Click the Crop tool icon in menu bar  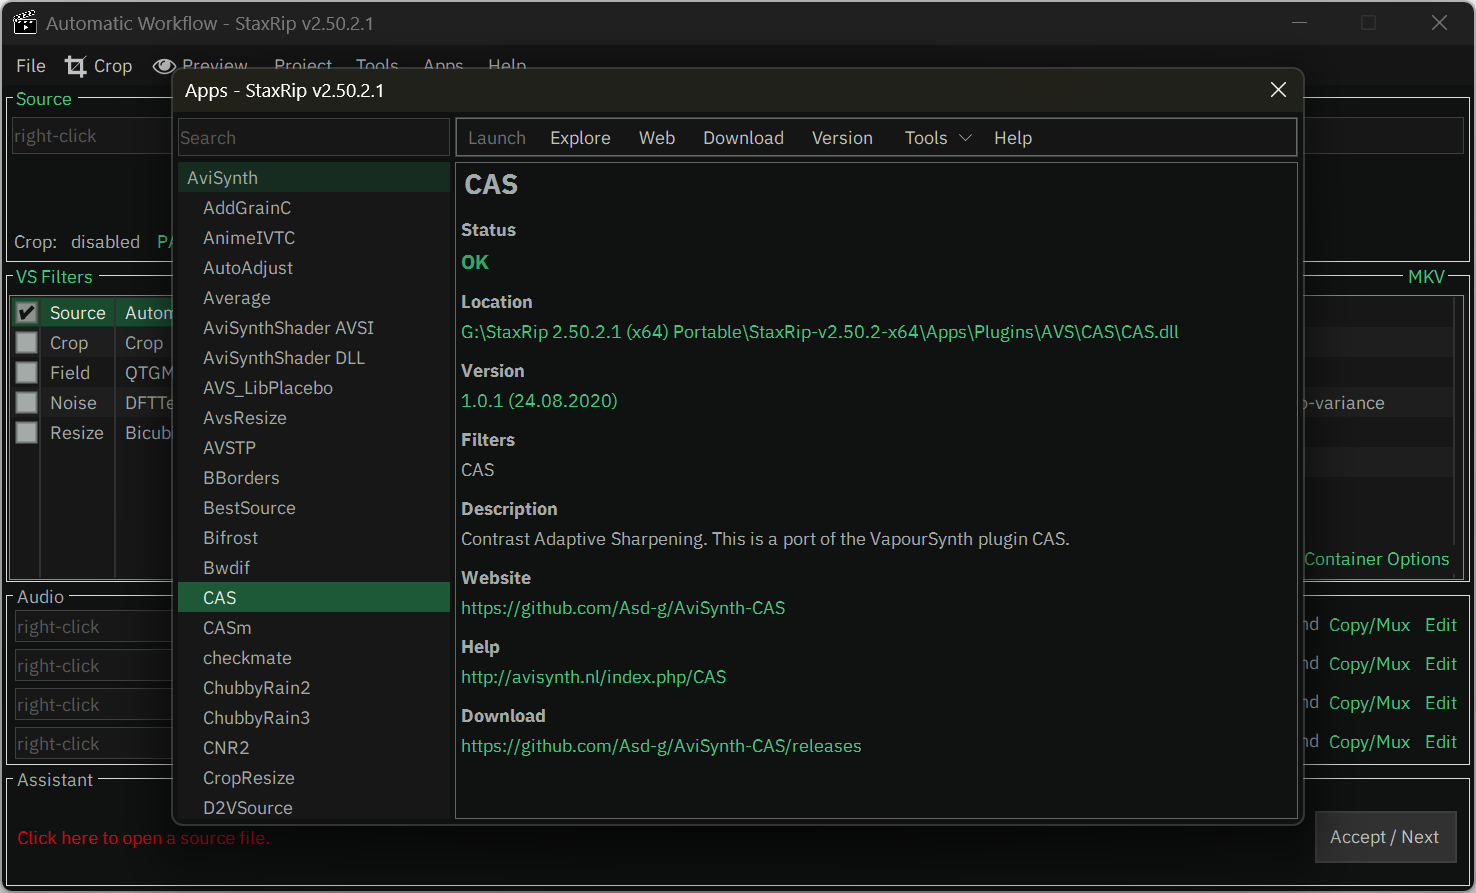point(76,66)
